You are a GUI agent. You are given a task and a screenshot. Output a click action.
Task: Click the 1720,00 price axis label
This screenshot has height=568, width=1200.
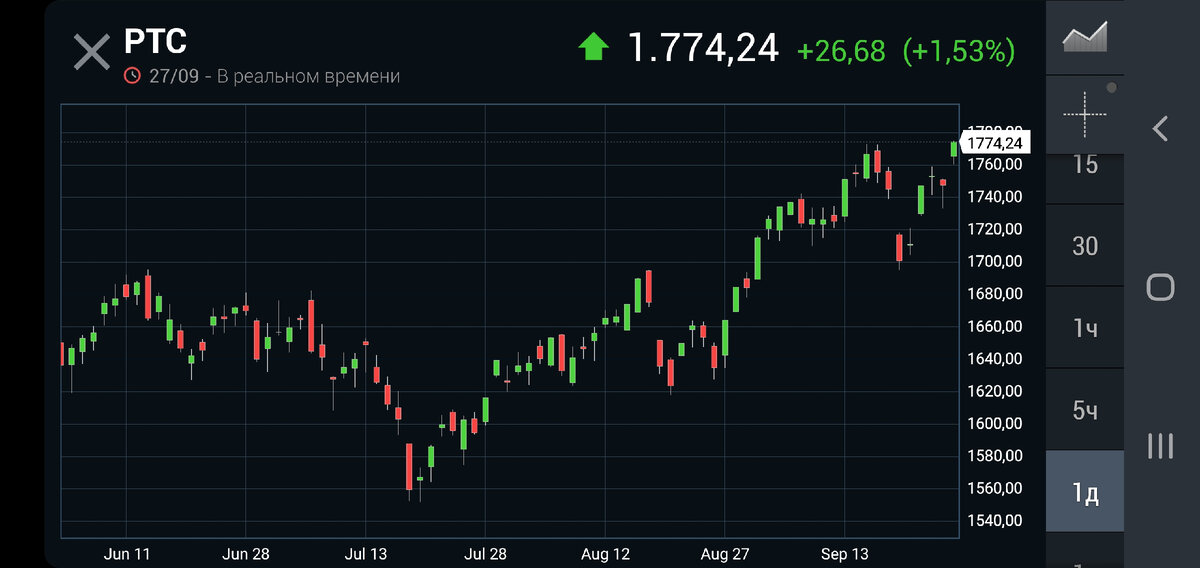tap(994, 229)
